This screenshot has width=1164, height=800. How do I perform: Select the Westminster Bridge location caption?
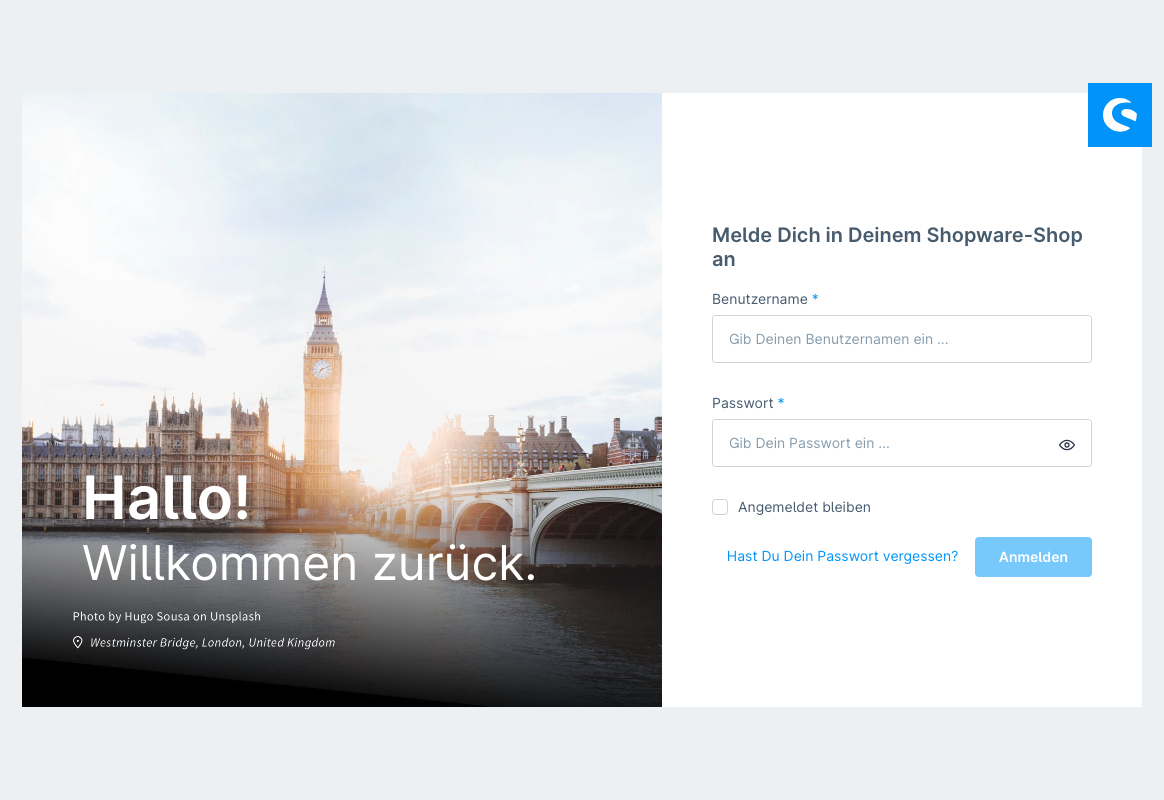point(212,642)
